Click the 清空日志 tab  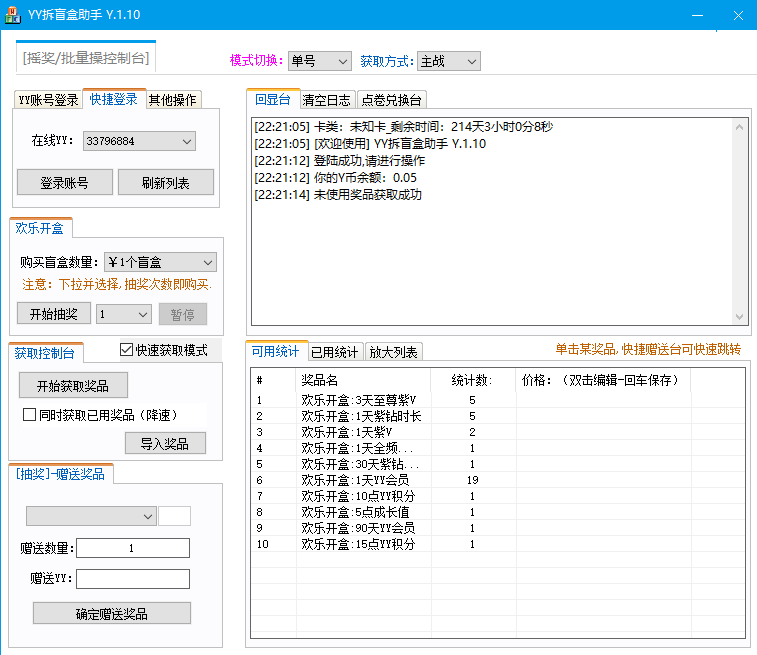(326, 100)
